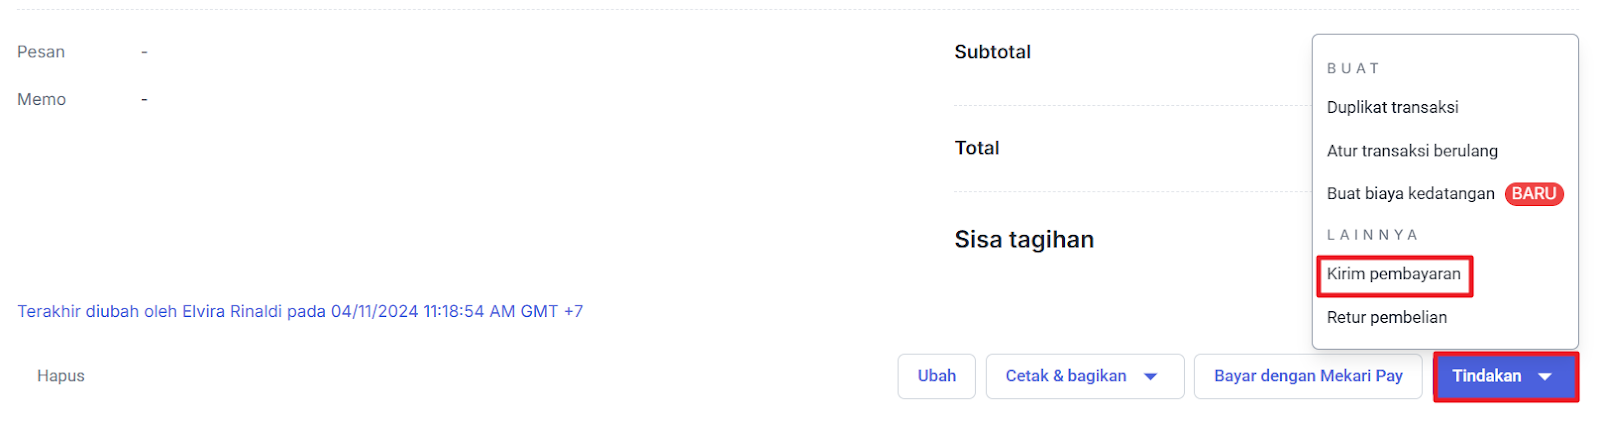Click the Pesan field label
1600x425 pixels.
41,52
